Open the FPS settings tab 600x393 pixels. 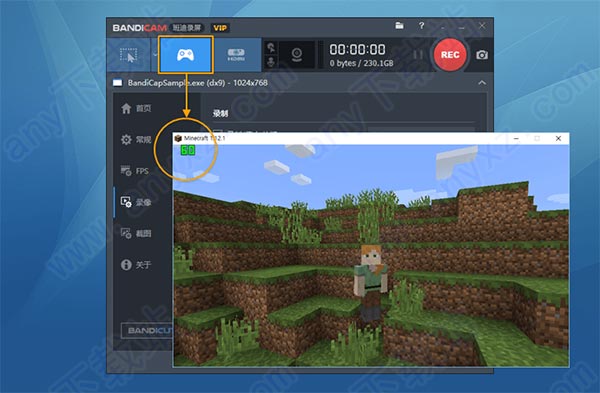coord(135,171)
